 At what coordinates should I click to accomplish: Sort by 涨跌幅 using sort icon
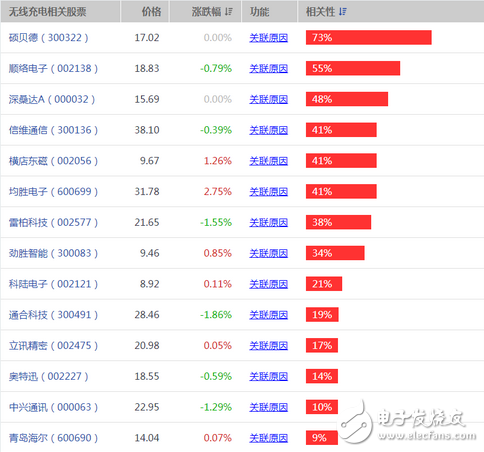[229, 12]
